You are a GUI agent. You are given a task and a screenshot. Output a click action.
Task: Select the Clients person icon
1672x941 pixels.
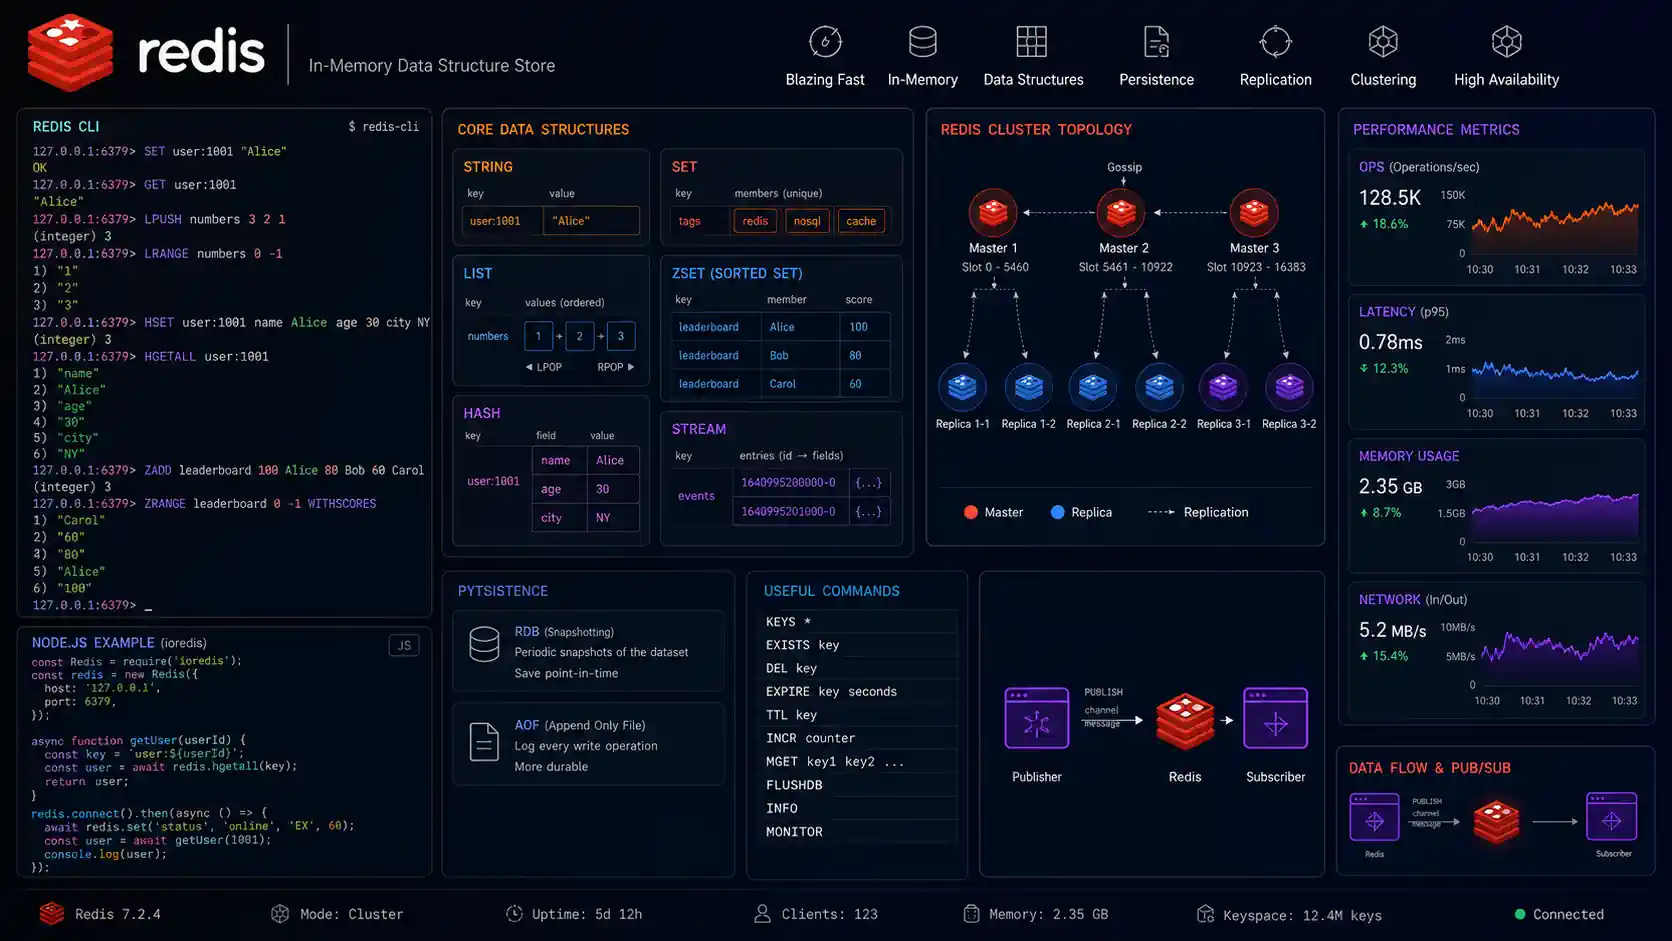(x=762, y=914)
